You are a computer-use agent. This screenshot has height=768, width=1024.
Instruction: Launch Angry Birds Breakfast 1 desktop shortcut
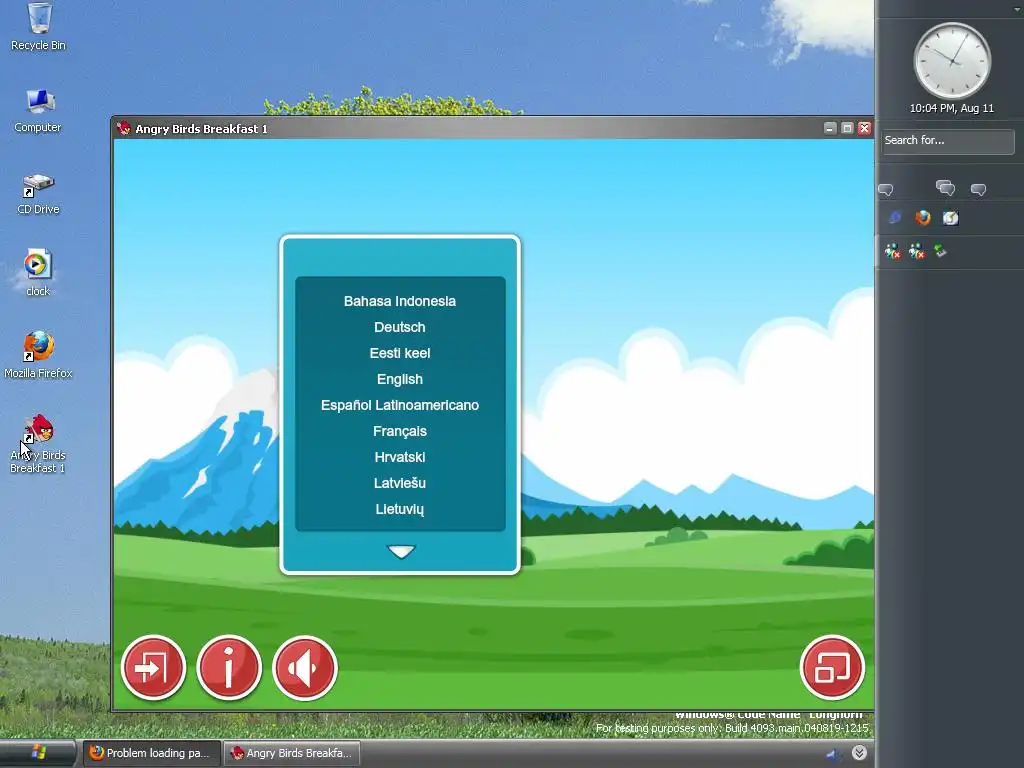[38, 443]
